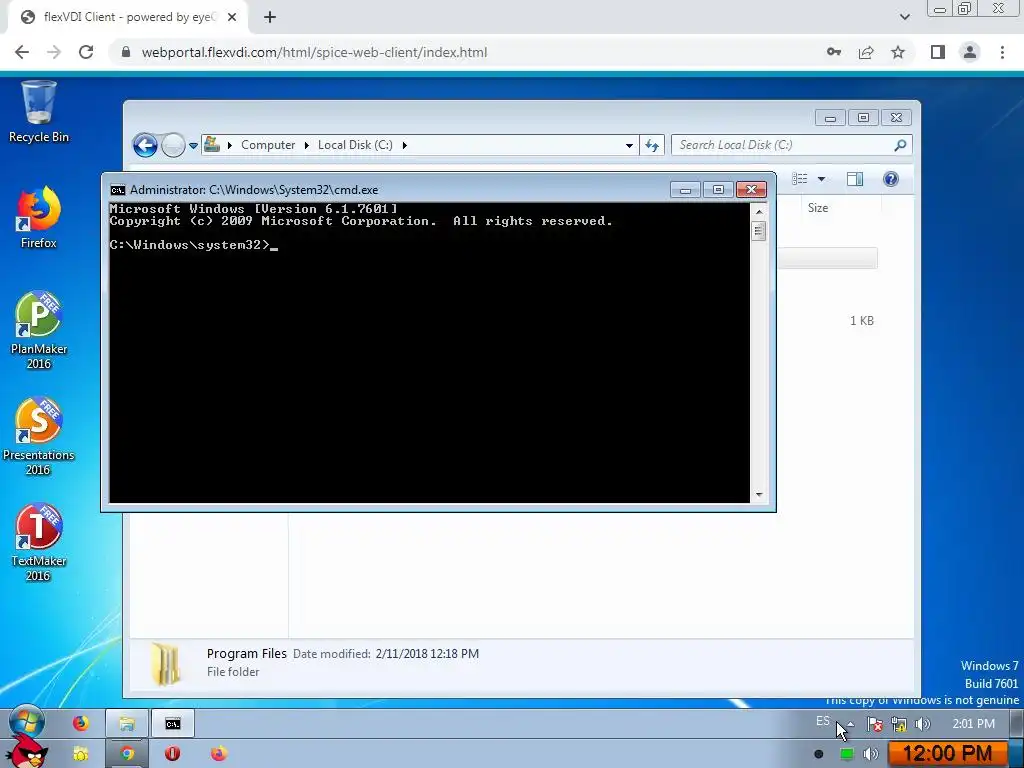Open recent pages dropdown beside Forward arrow
The height and width of the screenshot is (768, 1024).
click(x=193, y=146)
